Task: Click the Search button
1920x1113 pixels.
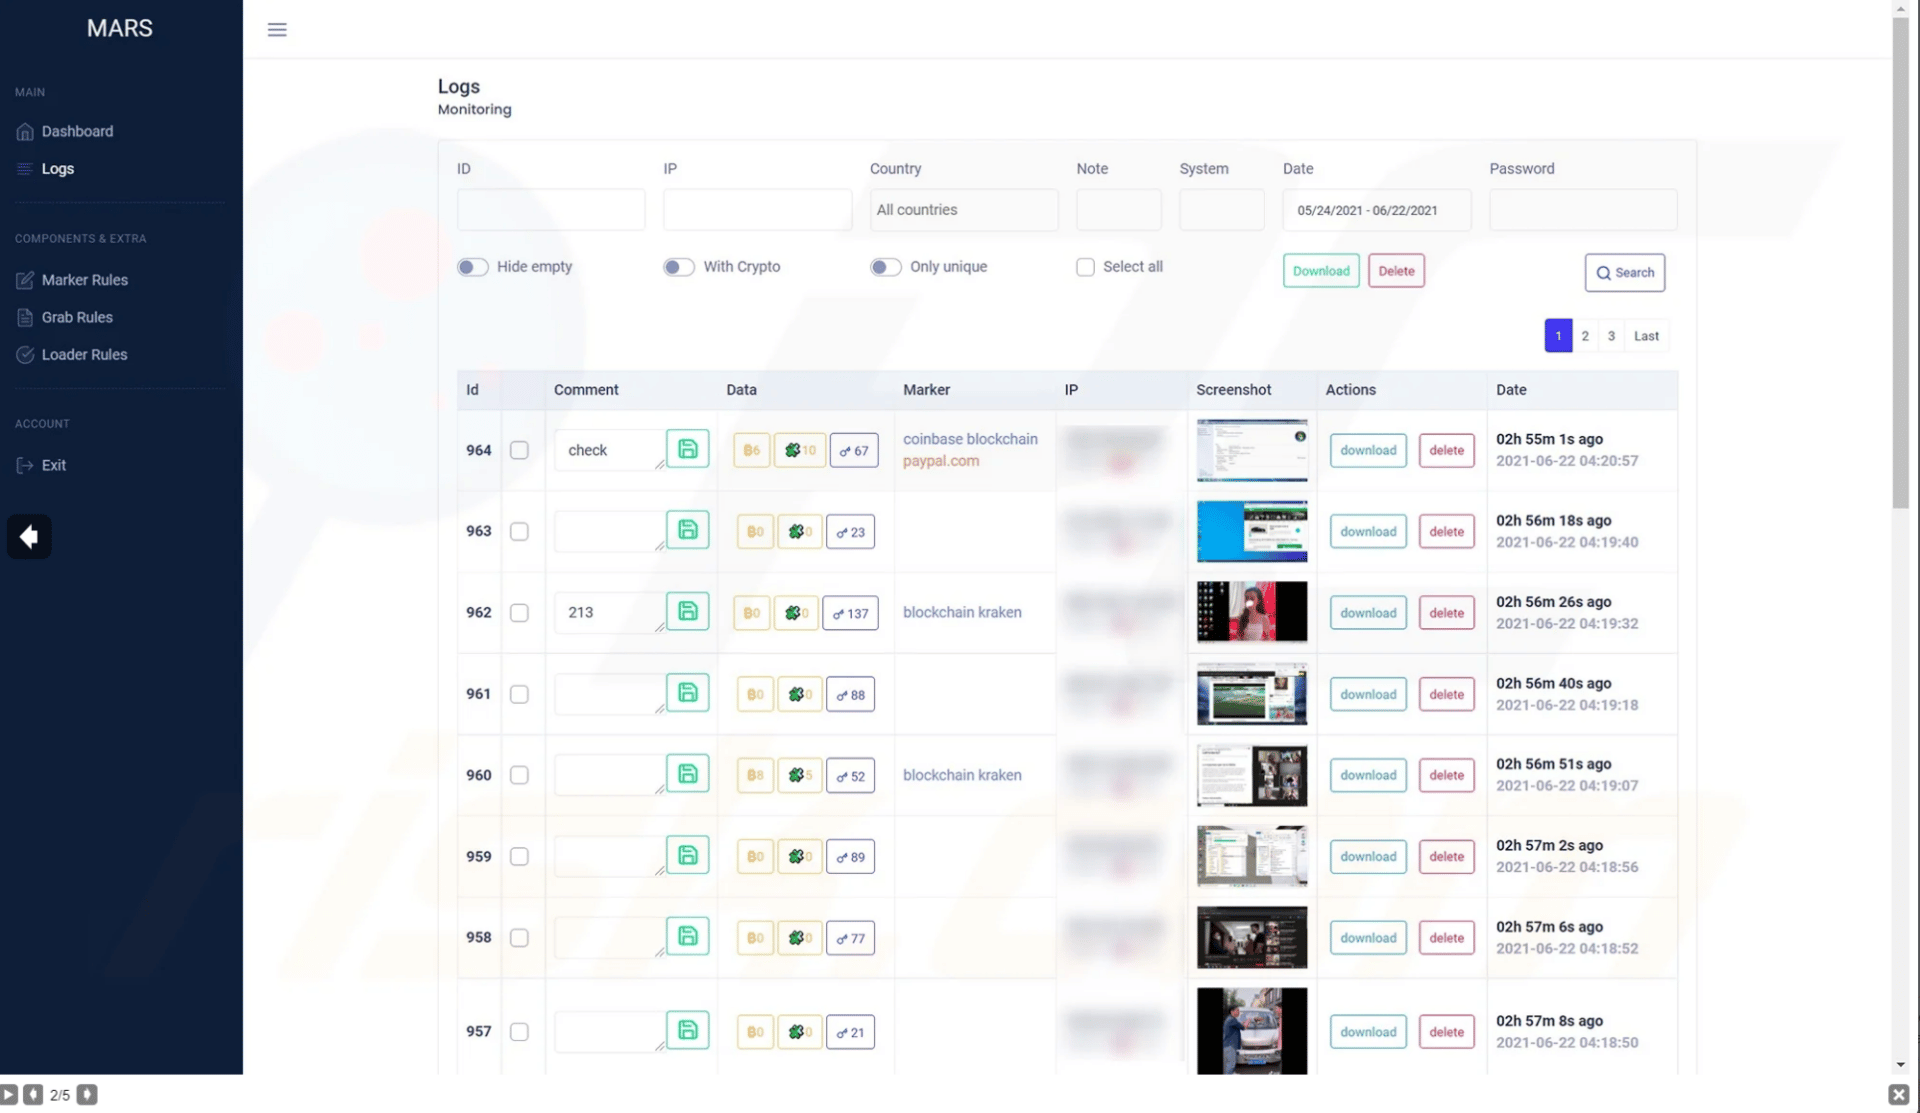Action: pos(1624,273)
